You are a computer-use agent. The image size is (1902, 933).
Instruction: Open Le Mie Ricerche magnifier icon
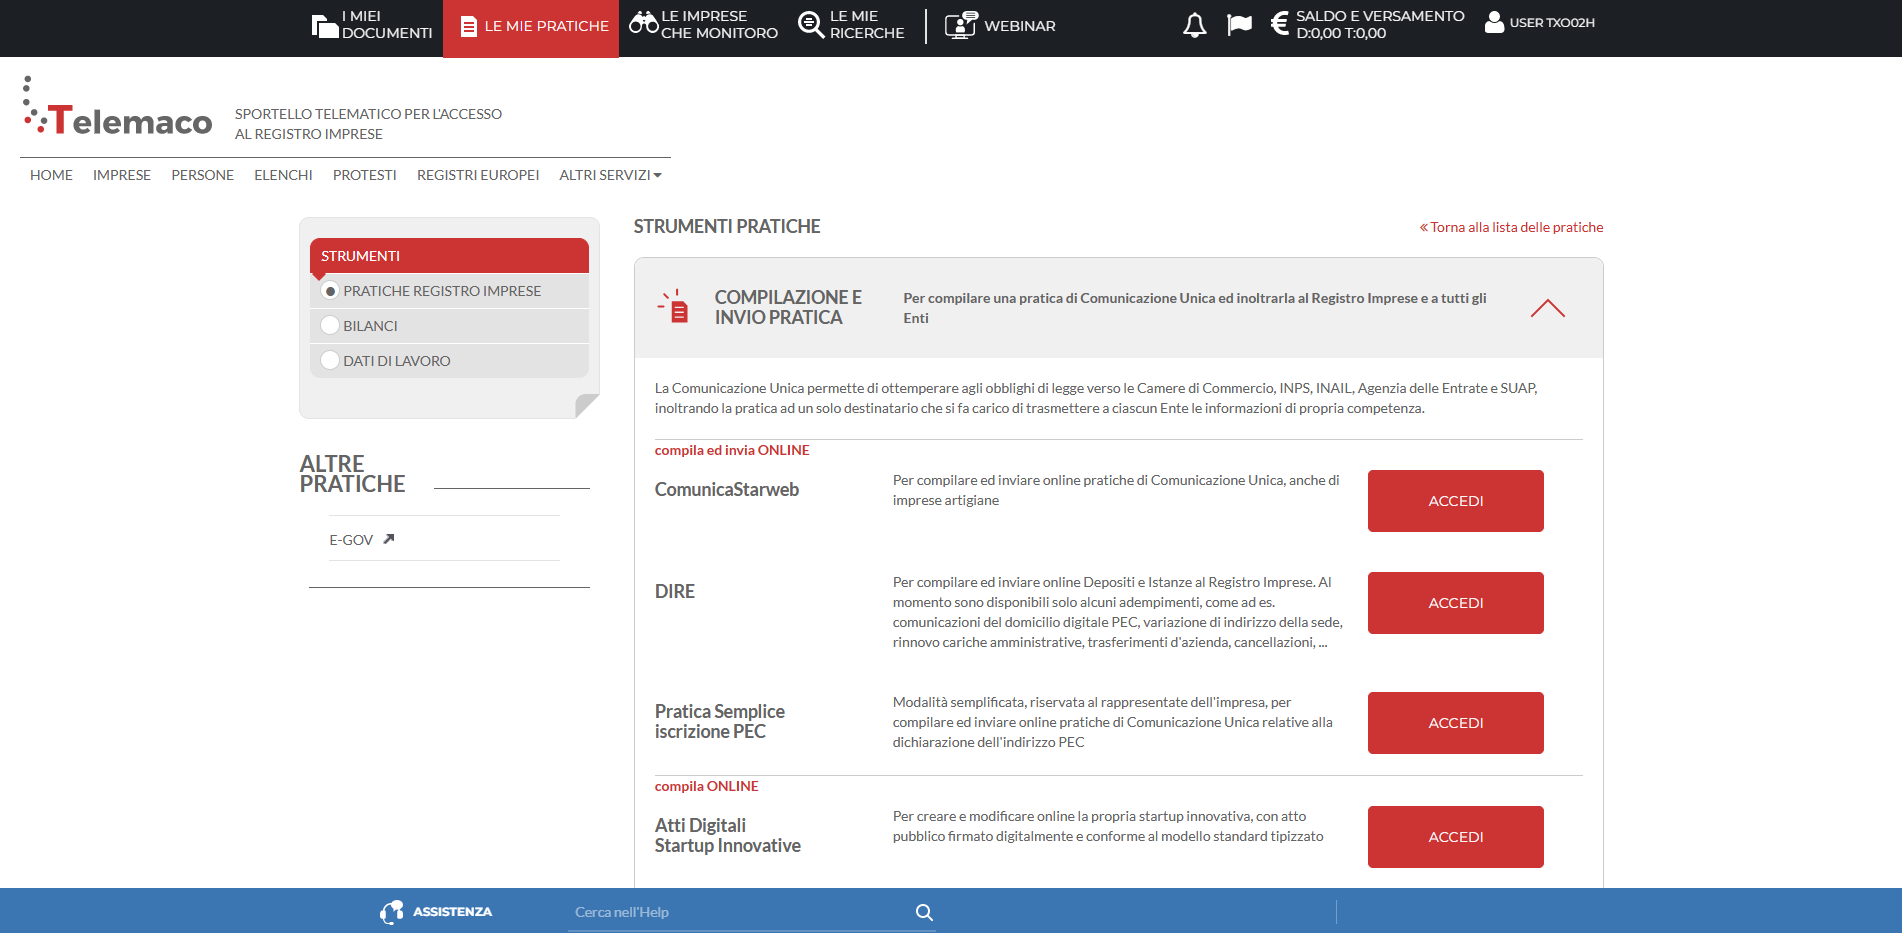coord(810,24)
